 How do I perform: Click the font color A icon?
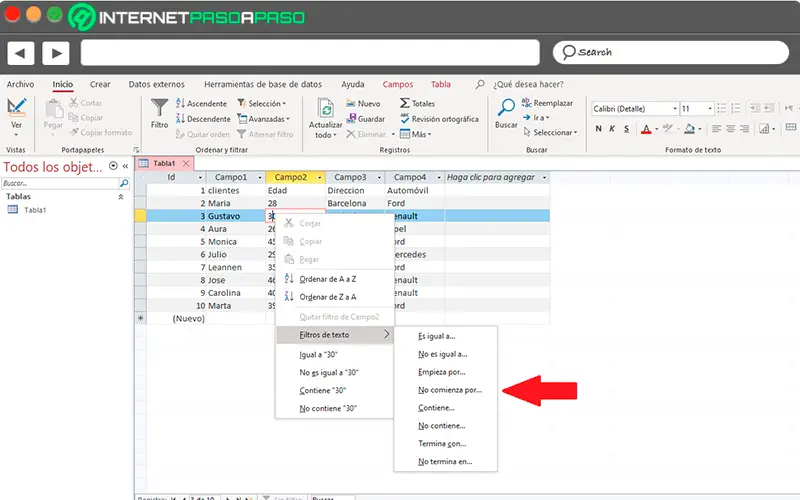click(x=646, y=129)
